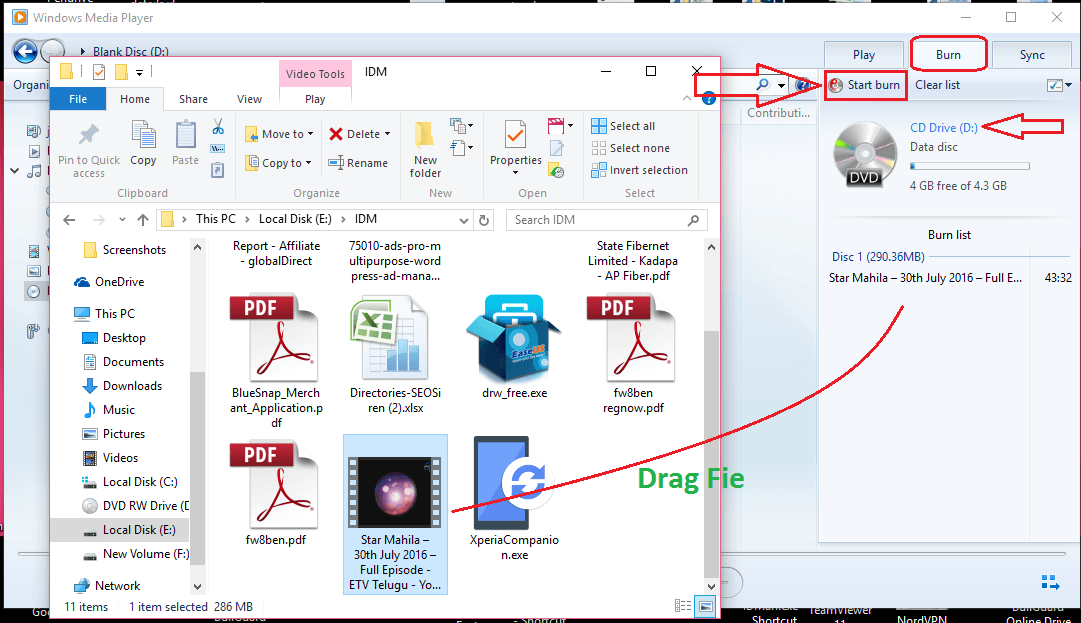
Task: Click the Cut scissors icon
Action: 216,128
